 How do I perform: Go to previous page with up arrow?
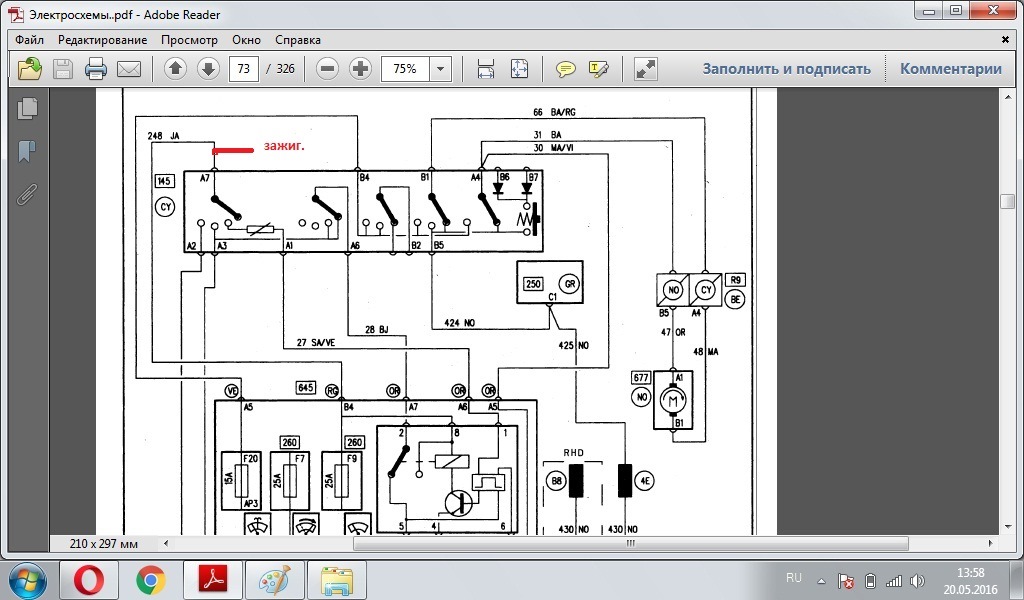[175, 69]
